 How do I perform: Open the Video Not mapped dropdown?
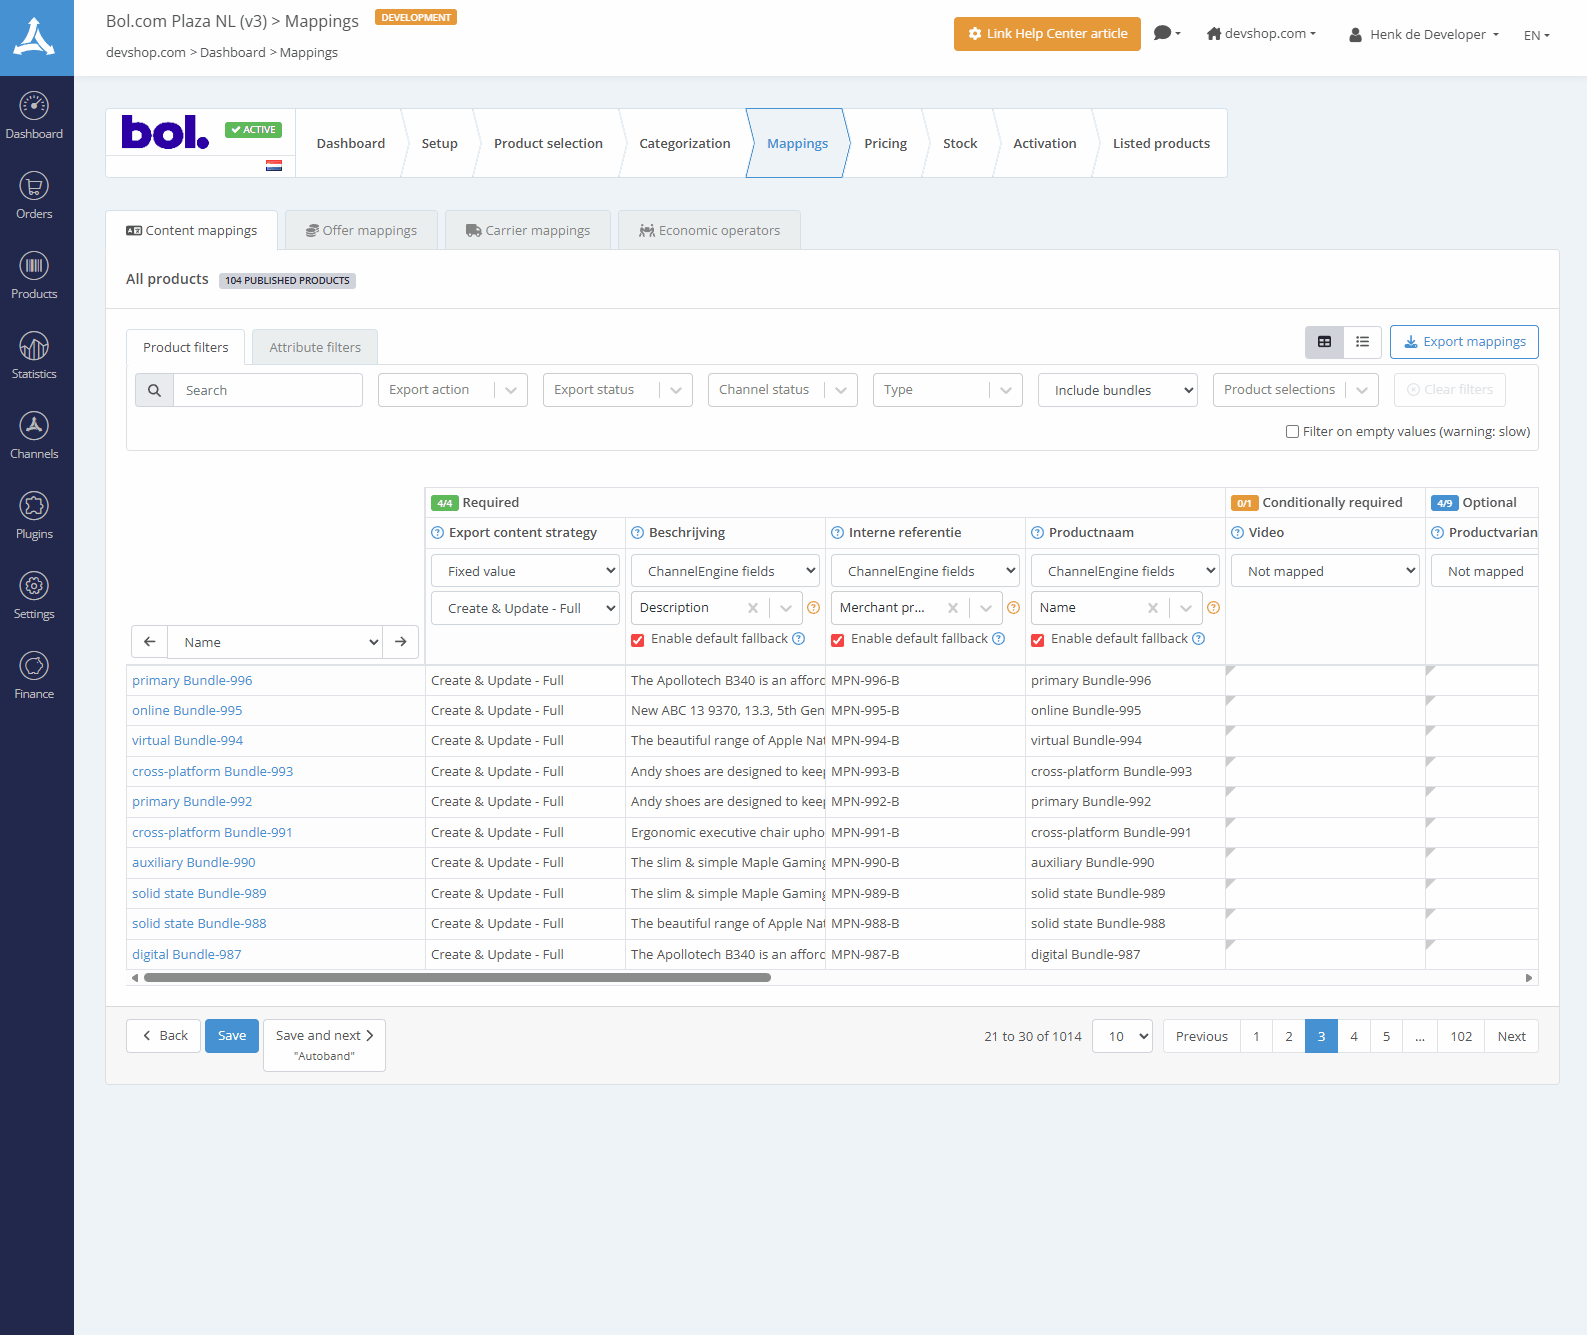click(1325, 571)
